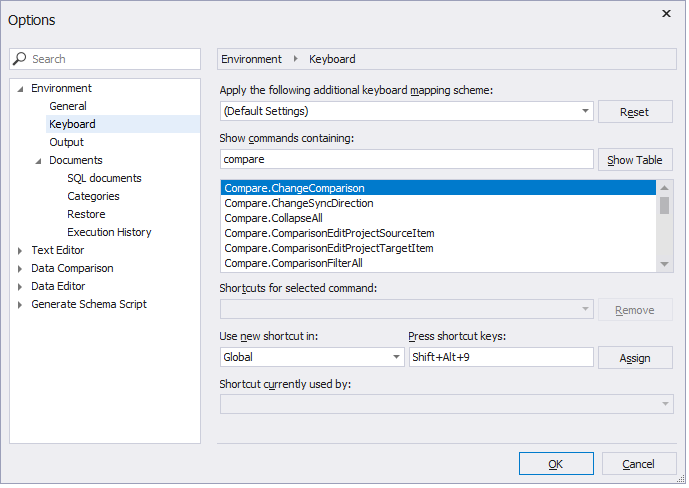Close the Options dialog

click(667, 14)
